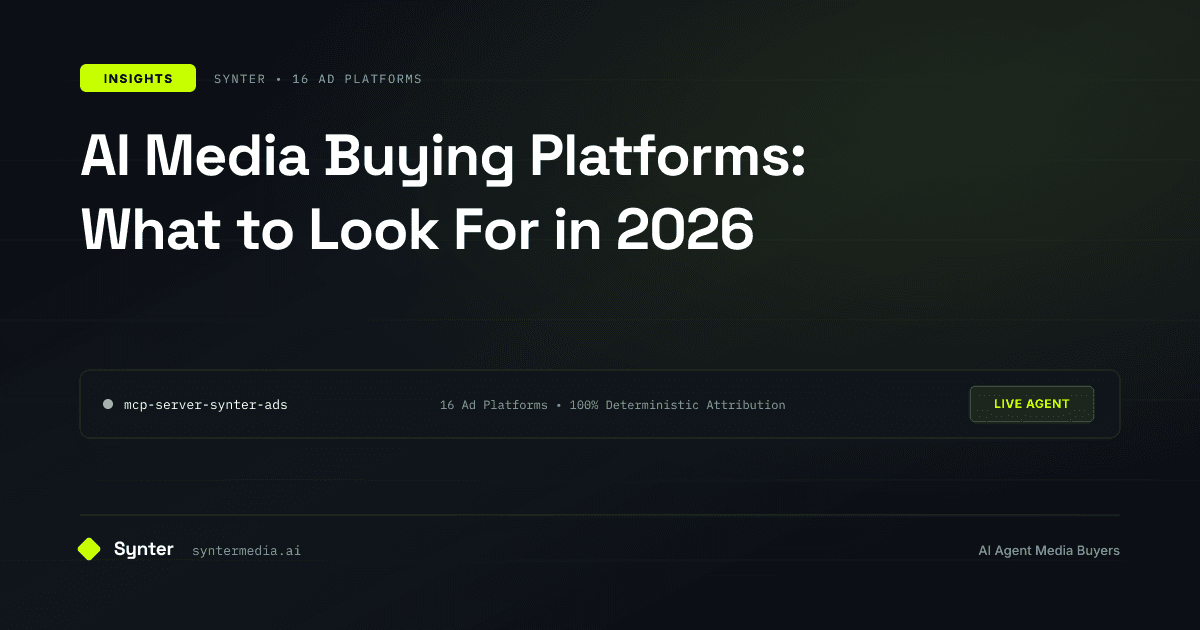Click the Synter brand name
Viewport: 1200px width, 630px height.
tap(144, 549)
